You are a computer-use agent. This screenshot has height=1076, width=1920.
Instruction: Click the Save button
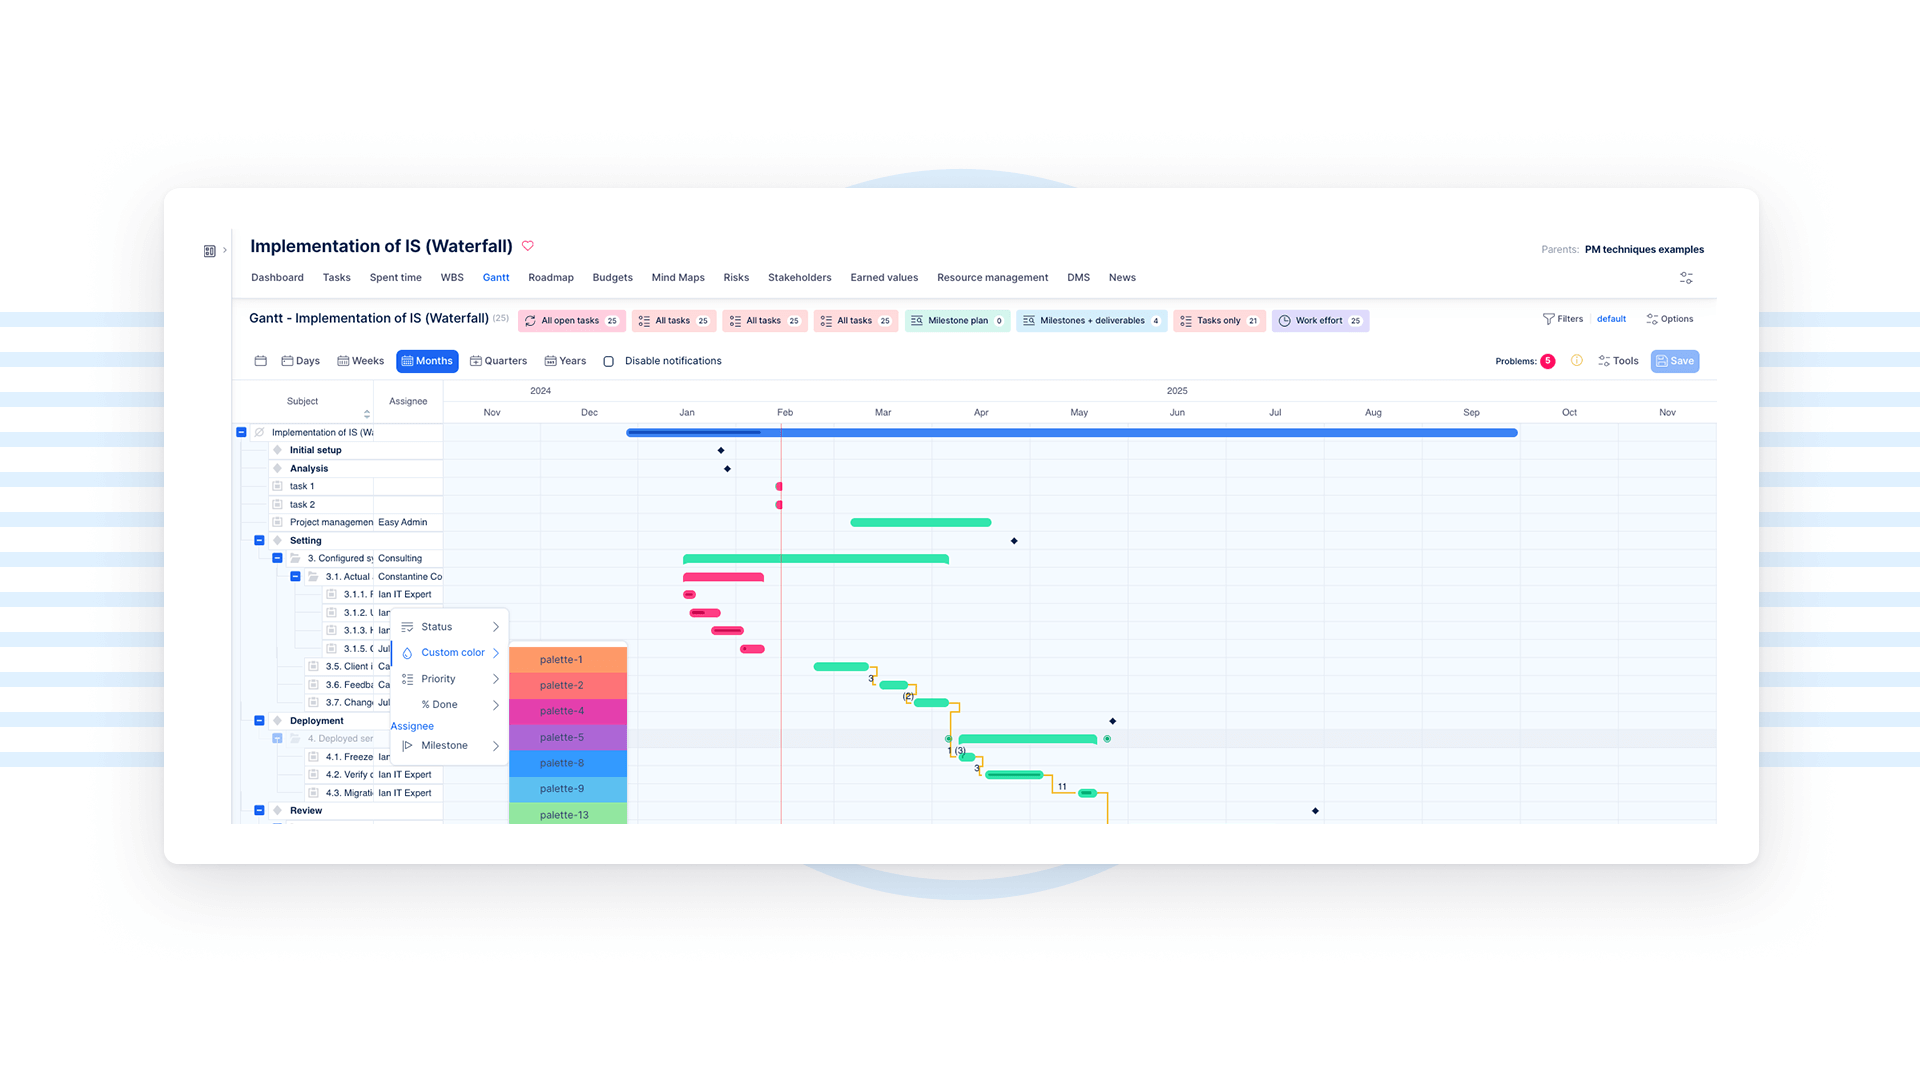point(1674,361)
